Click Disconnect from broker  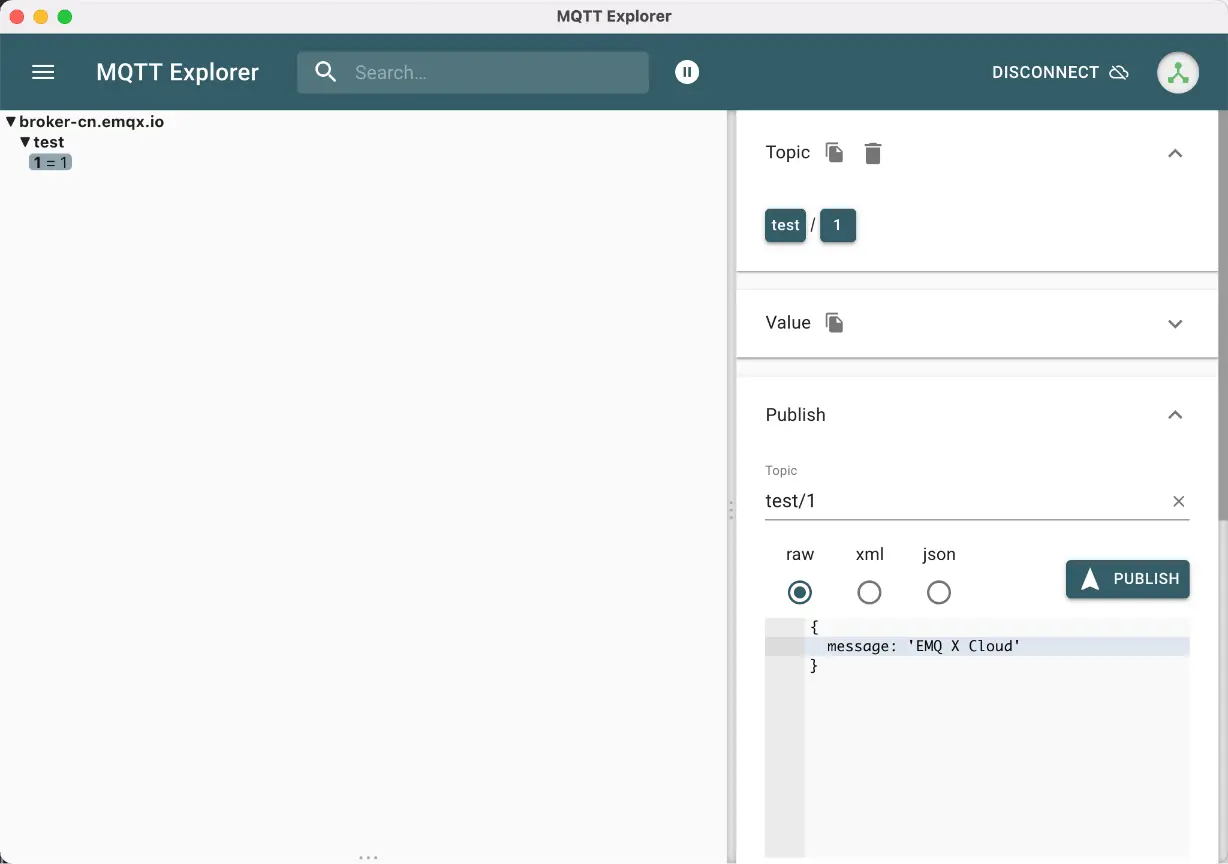(1059, 72)
